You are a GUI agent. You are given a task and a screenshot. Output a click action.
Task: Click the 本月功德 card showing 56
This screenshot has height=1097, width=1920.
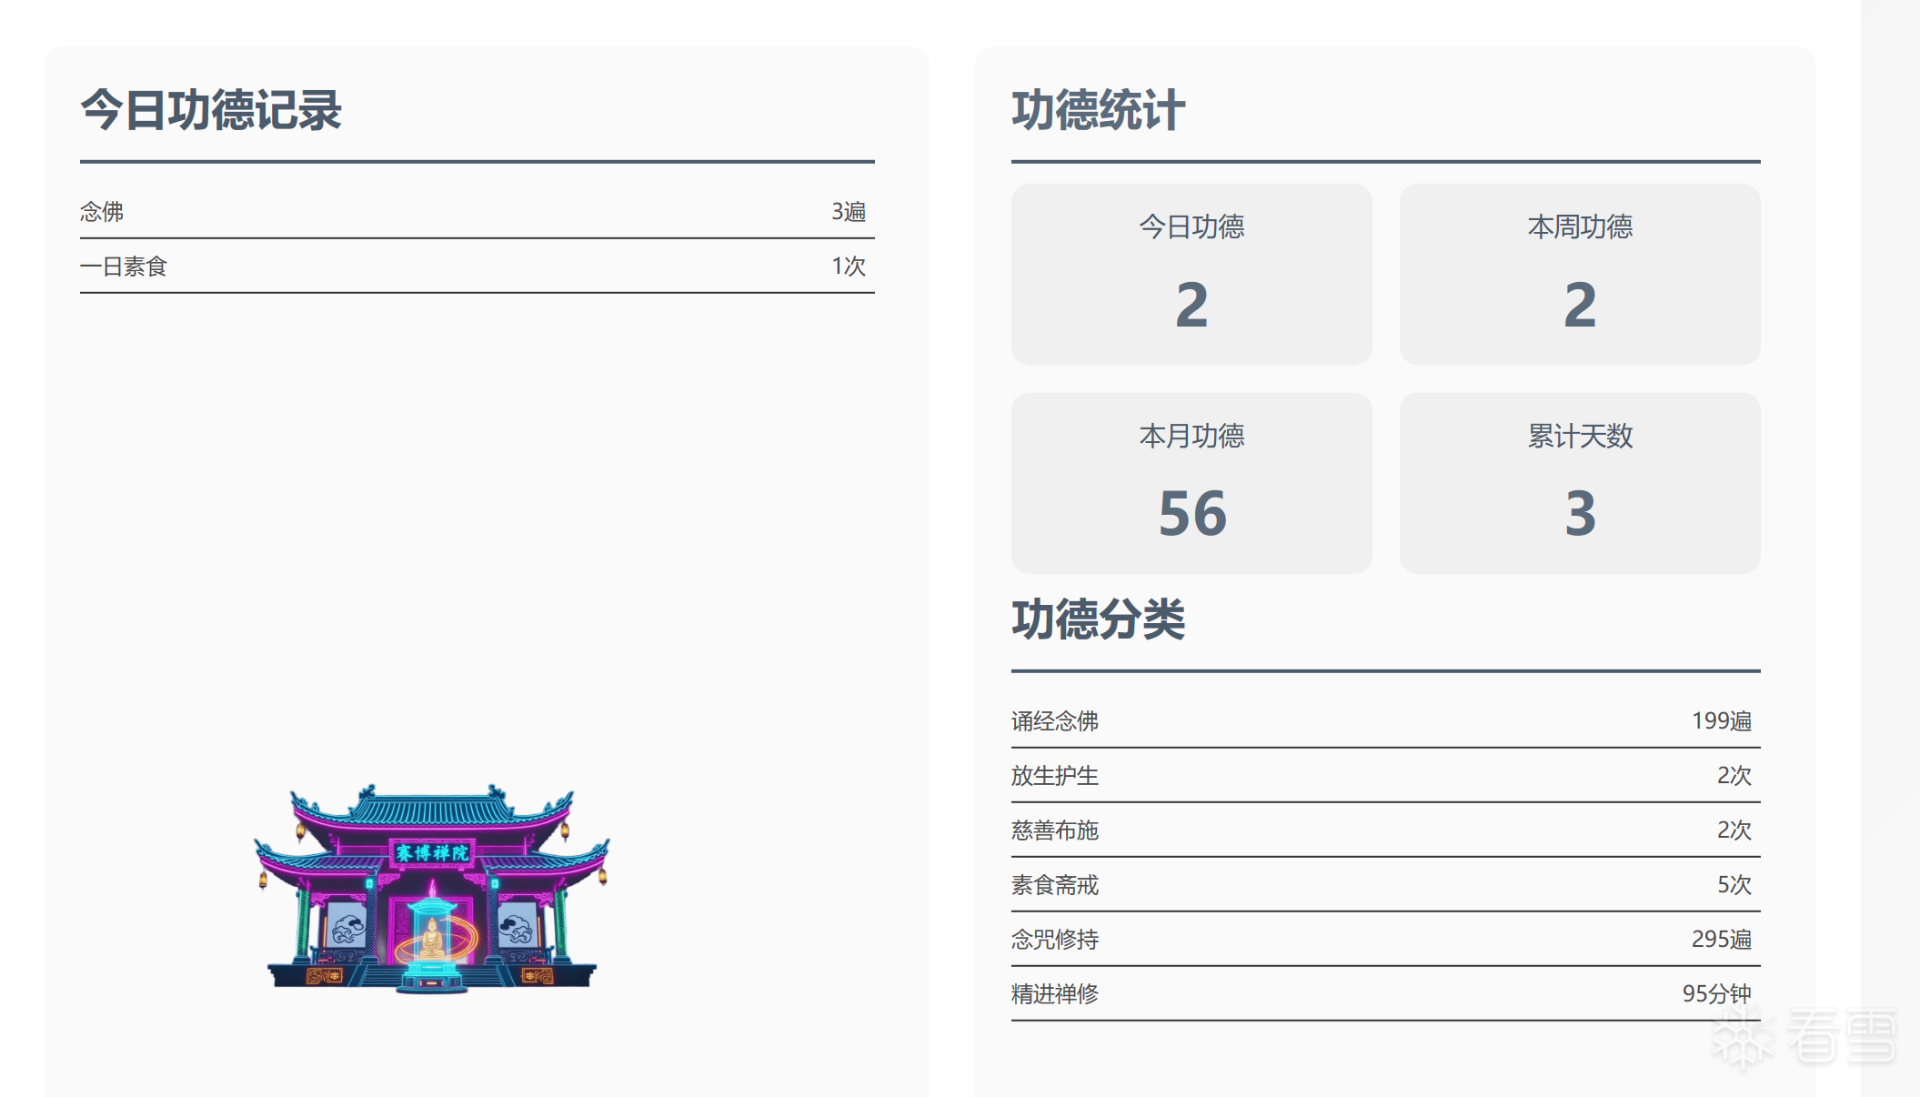coord(1191,483)
